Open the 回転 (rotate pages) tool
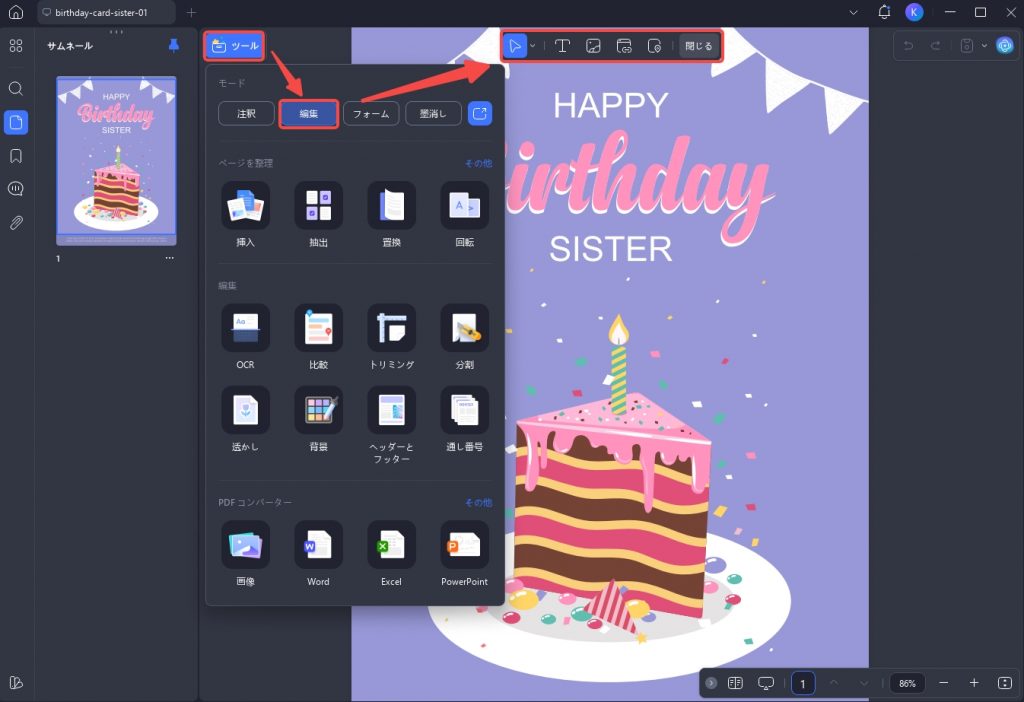Screen dimensions: 1024x702 tap(465, 215)
